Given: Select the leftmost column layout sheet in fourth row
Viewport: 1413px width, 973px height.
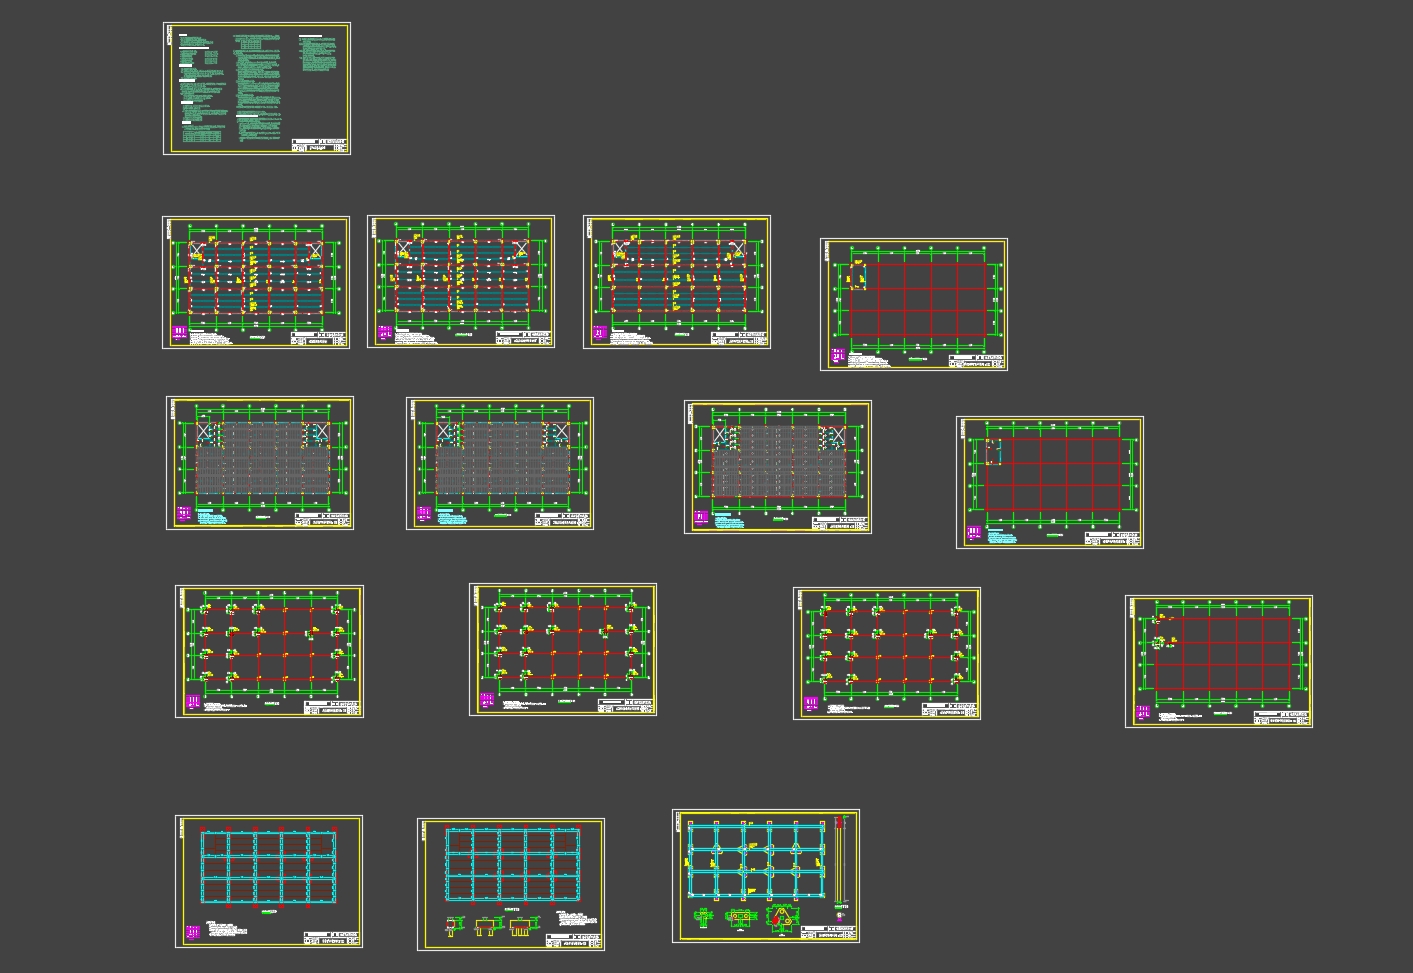Looking at the screenshot, I should [x=269, y=651].
